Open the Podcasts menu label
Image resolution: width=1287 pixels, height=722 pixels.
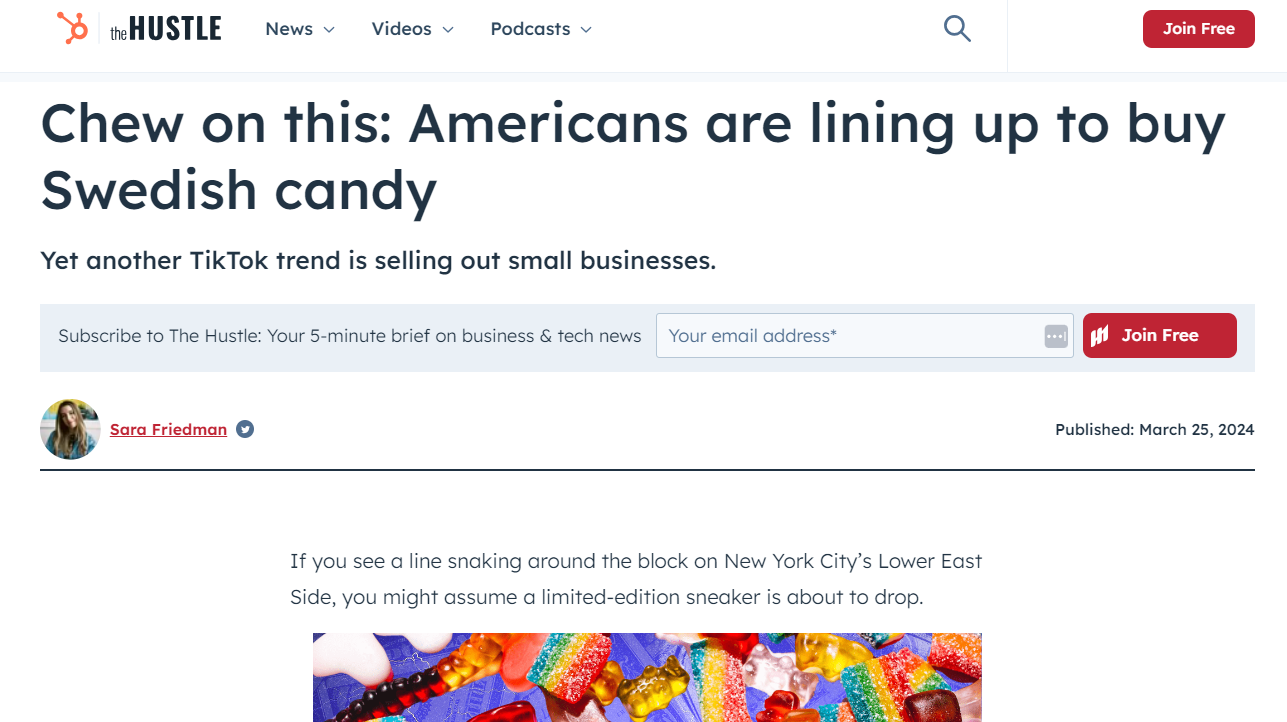click(530, 29)
